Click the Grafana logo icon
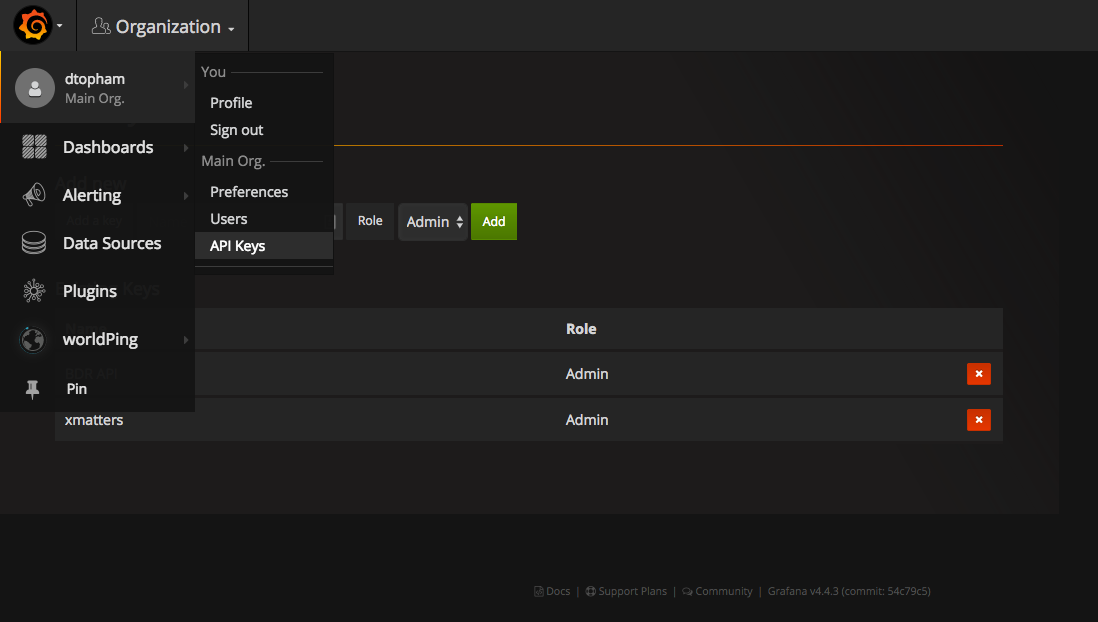The height and width of the screenshot is (622, 1098). click(x=33, y=25)
